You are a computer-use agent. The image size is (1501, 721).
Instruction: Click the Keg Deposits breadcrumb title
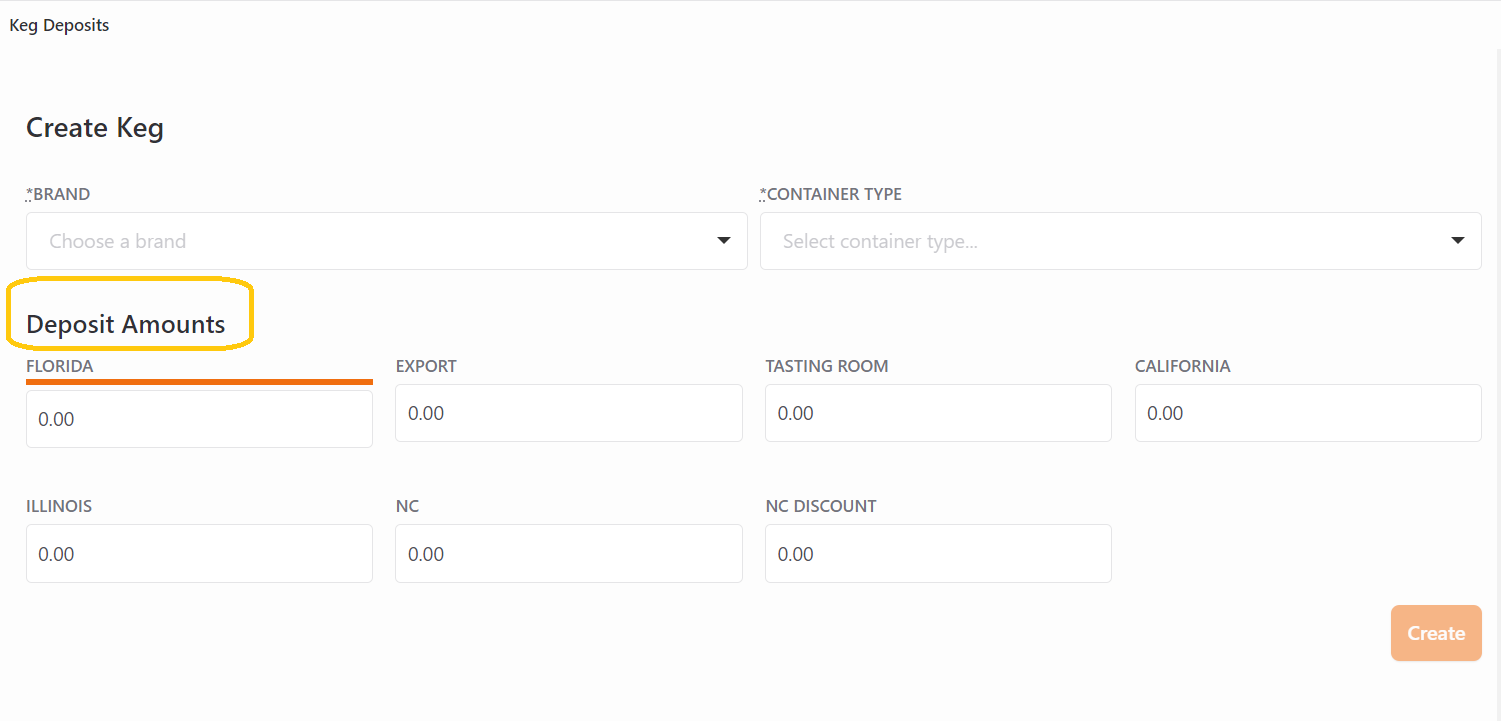[x=59, y=26]
